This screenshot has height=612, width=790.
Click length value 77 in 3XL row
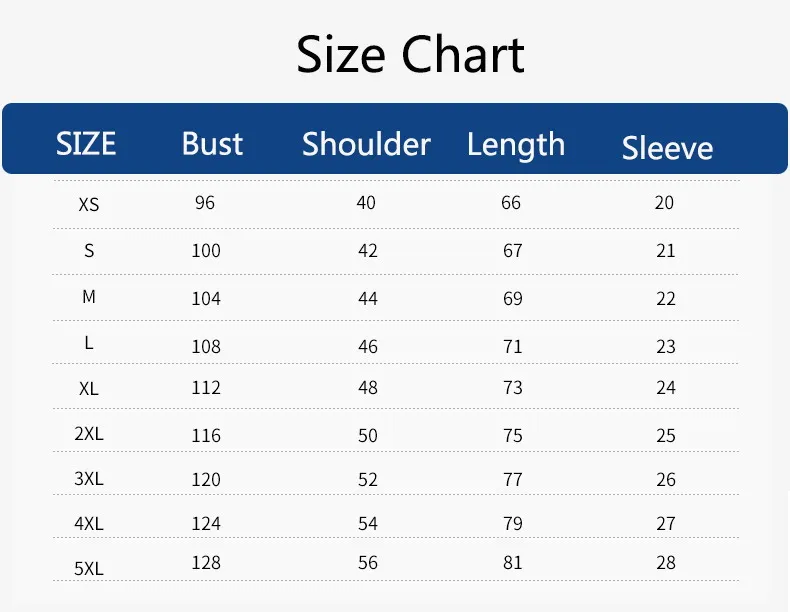(x=512, y=479)
